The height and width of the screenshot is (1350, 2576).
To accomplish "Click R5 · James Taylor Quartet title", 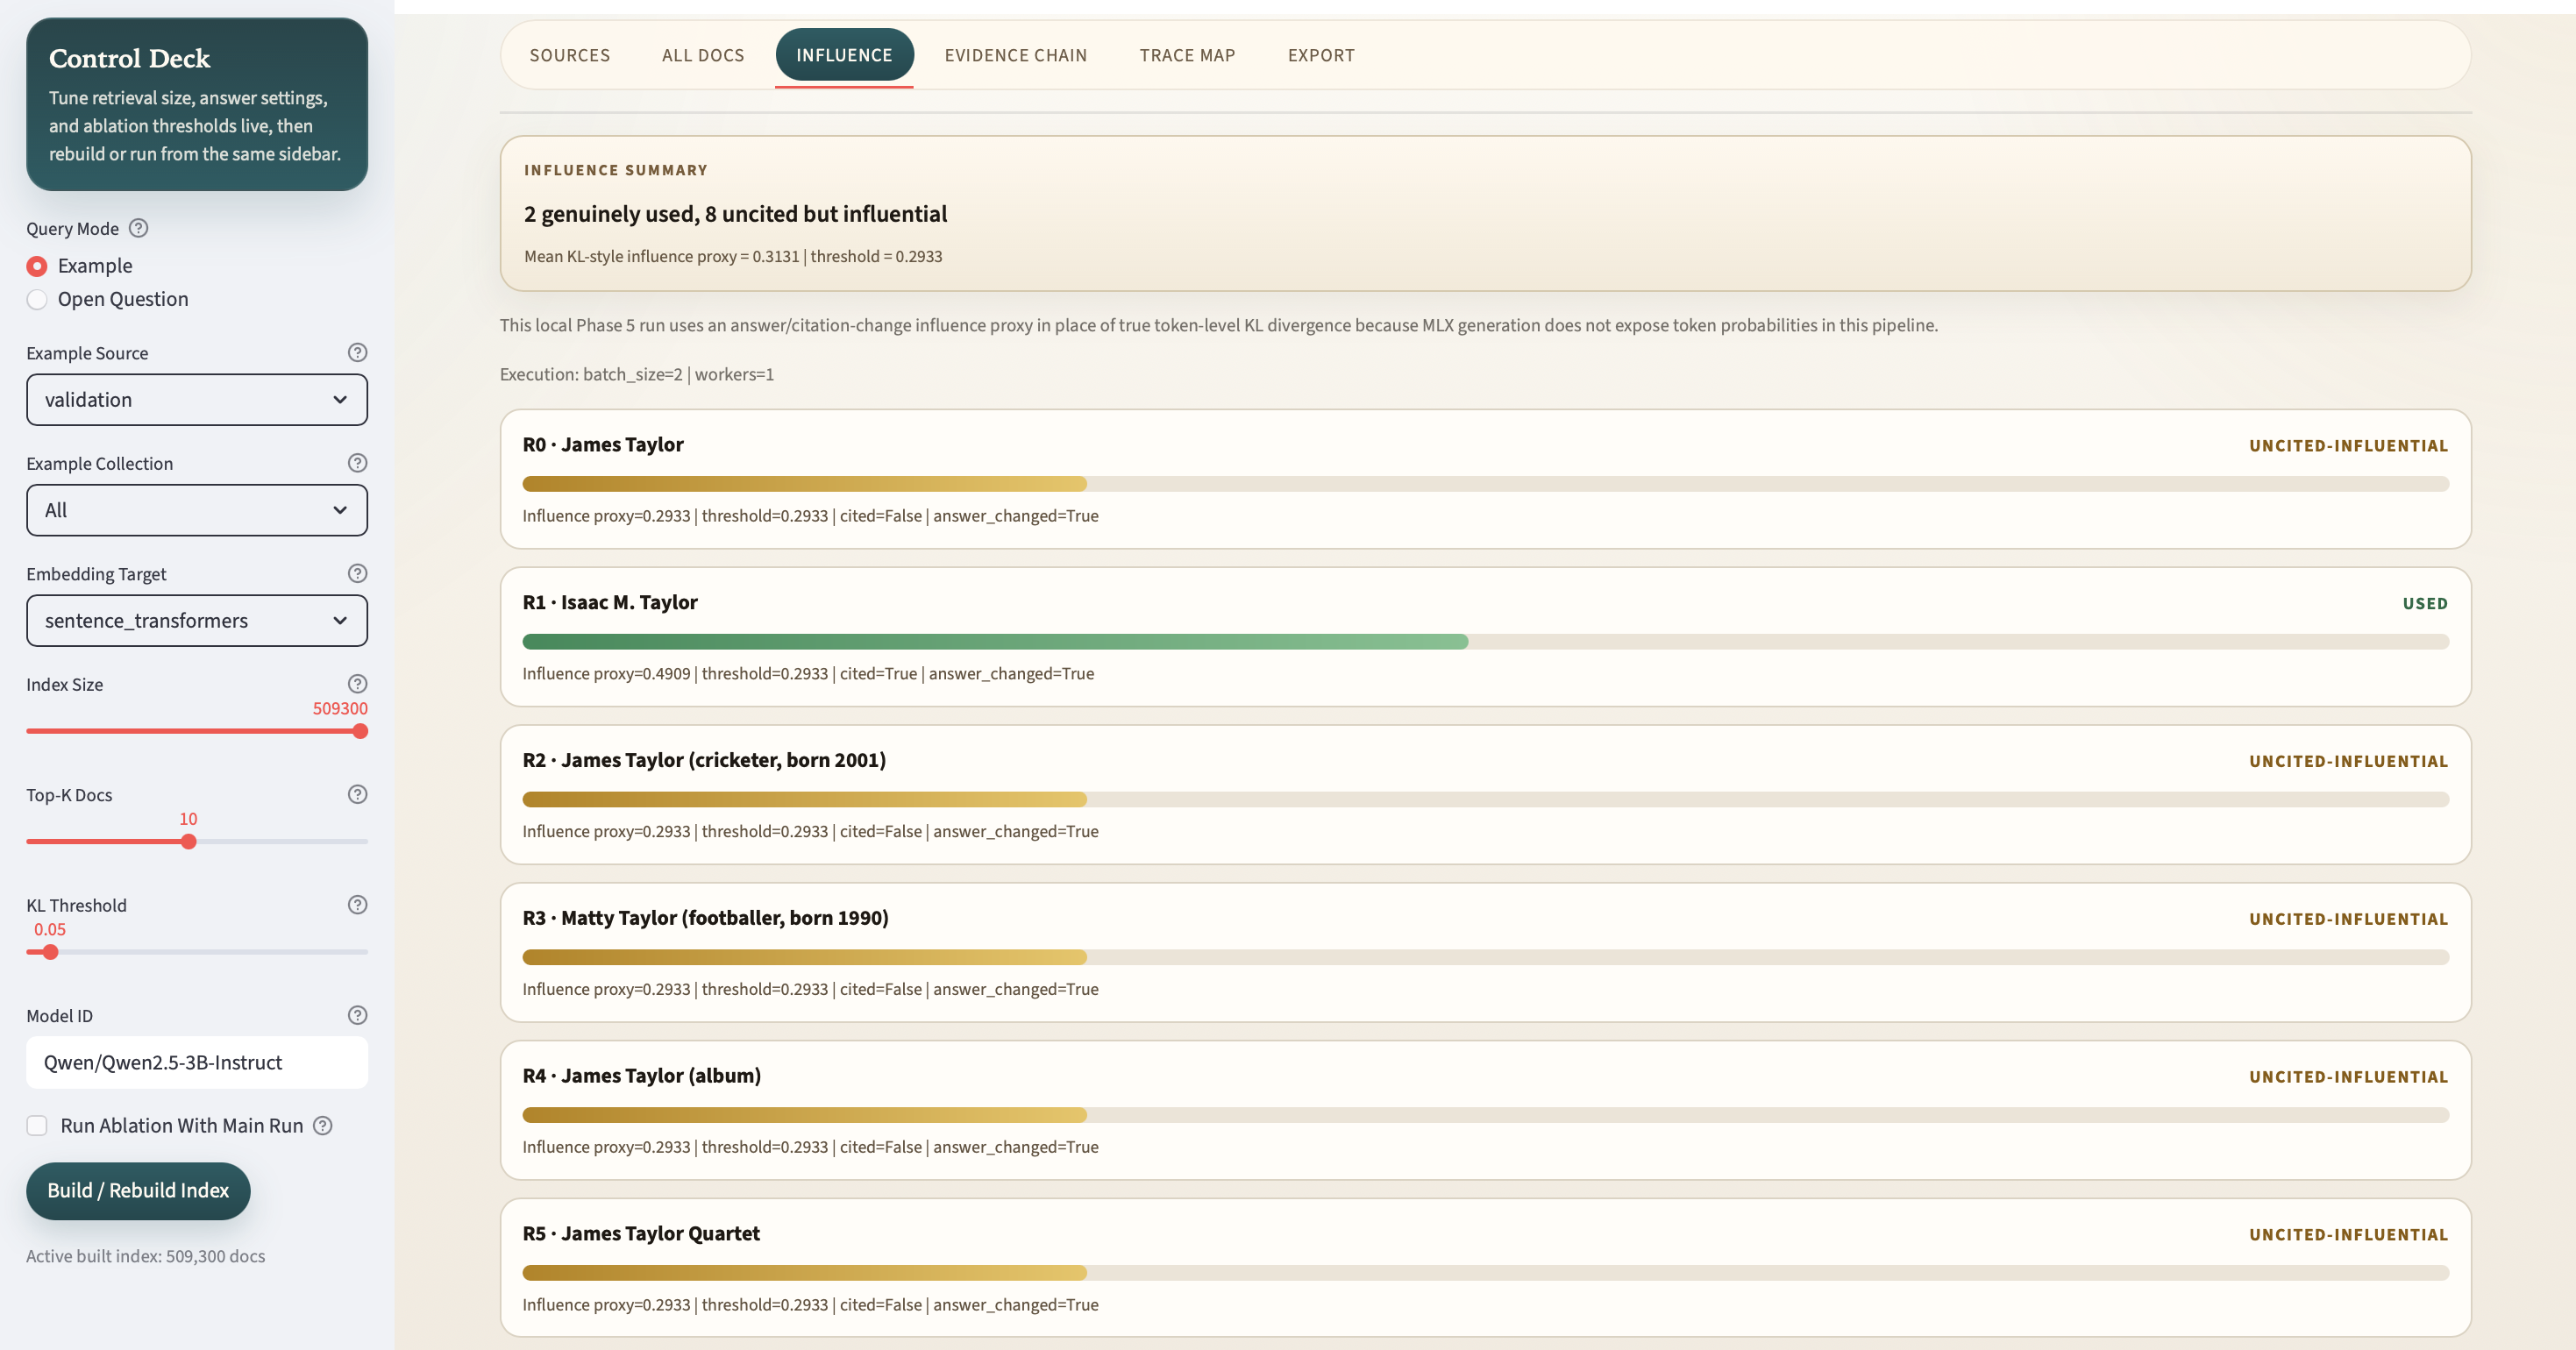I will pyautogui.click(x=641, y=1233).
